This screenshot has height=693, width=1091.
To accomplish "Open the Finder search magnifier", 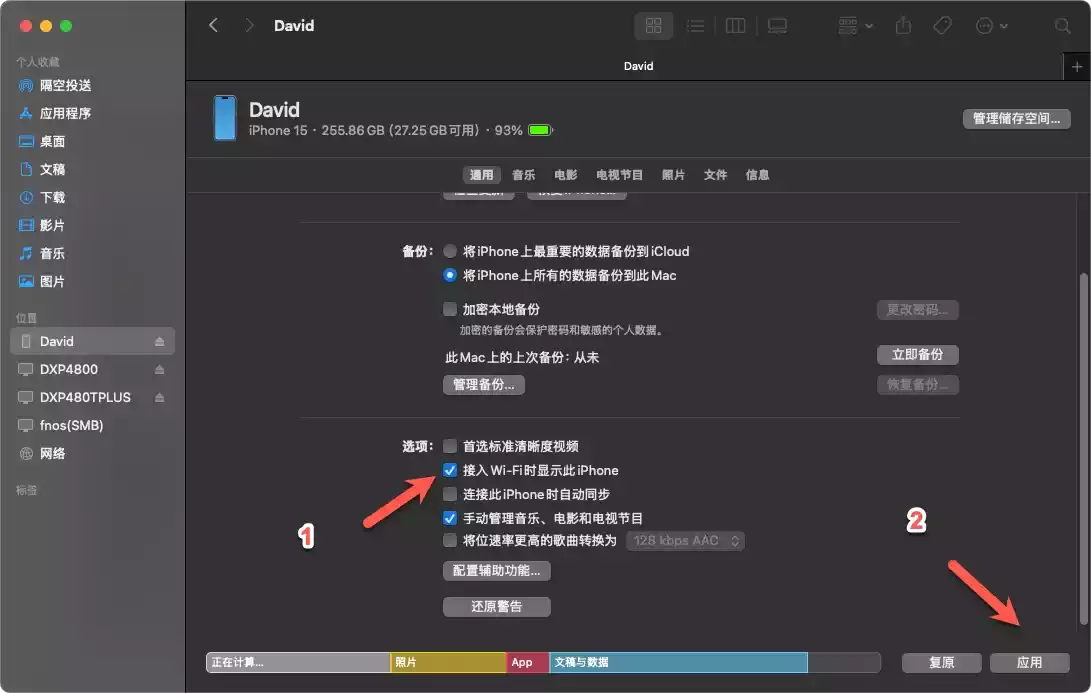I will pyautogui.click(x=1062, y=26).
